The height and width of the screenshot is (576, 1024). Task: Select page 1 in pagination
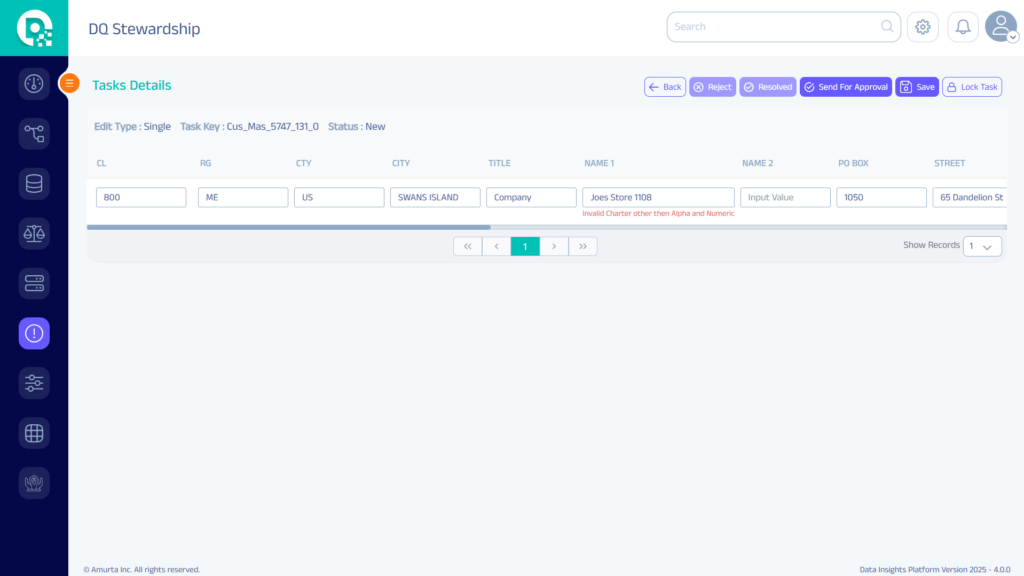pyautogui.click(x=525, y=246)
